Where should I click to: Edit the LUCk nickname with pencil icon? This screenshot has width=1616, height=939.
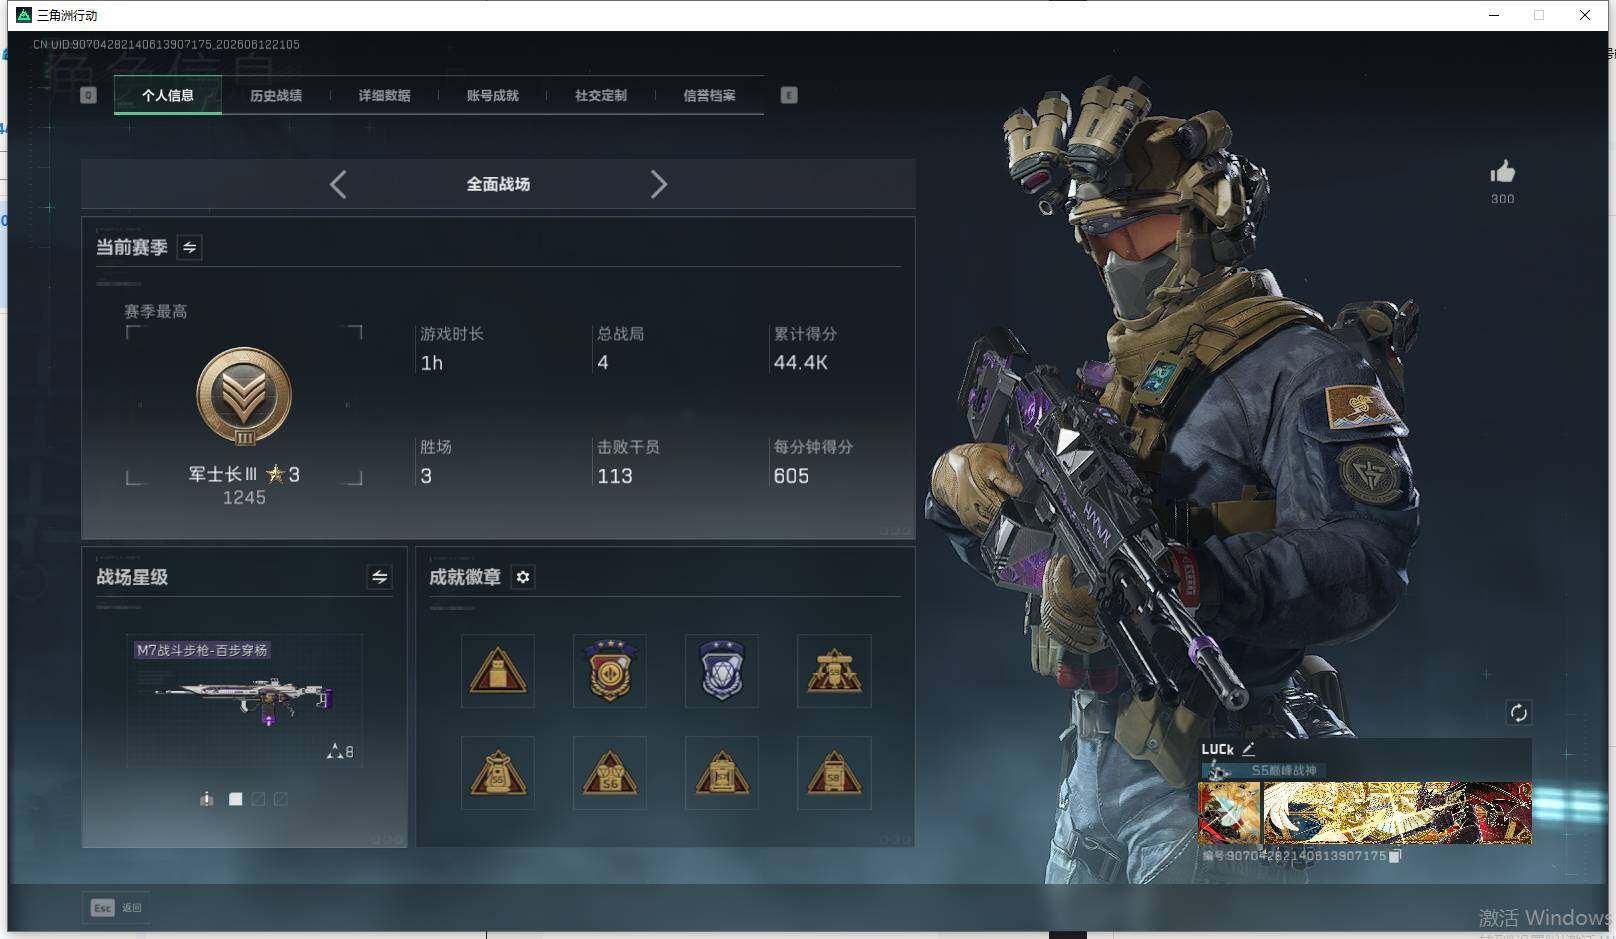coord(1248,748)
